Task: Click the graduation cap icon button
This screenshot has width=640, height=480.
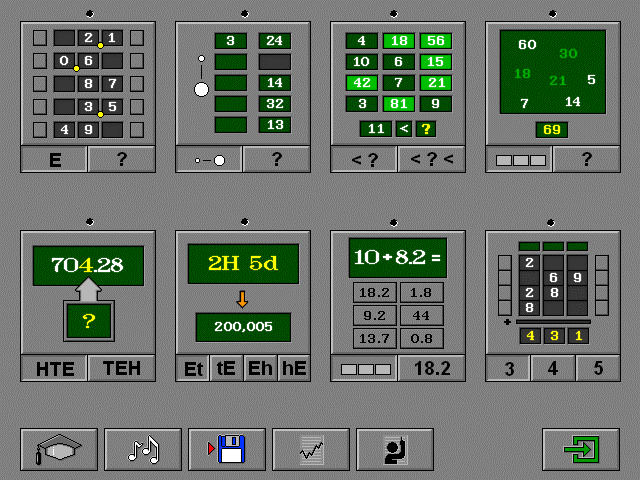Action: tap(59, 449)
